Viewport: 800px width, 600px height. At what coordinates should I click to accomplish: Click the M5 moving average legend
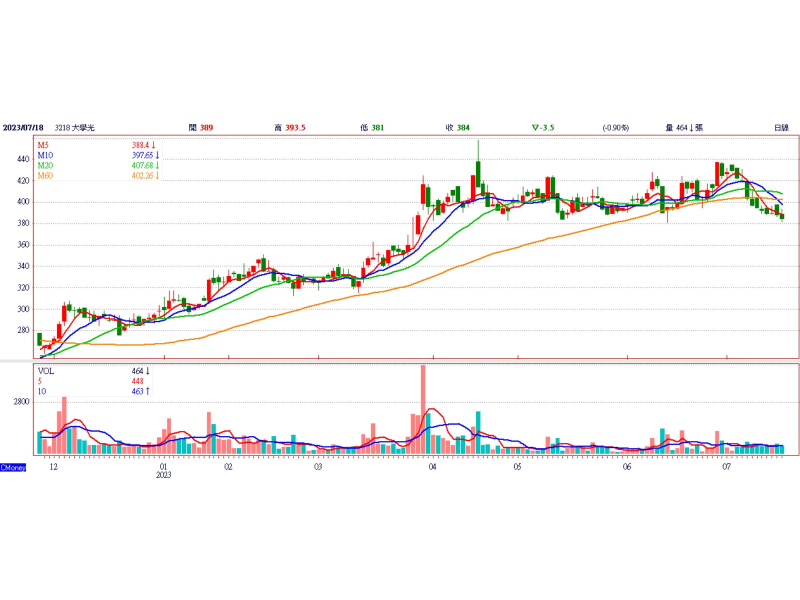click(44, 146)
